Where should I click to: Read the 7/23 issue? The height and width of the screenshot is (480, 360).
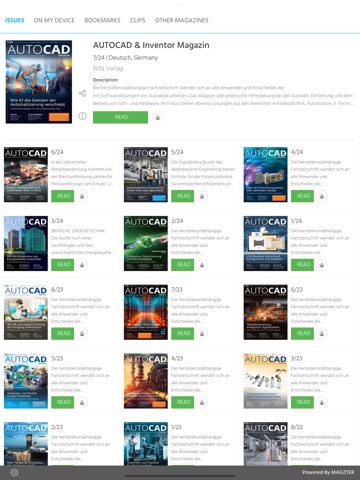pyautogui.click(x=182, y=333)
